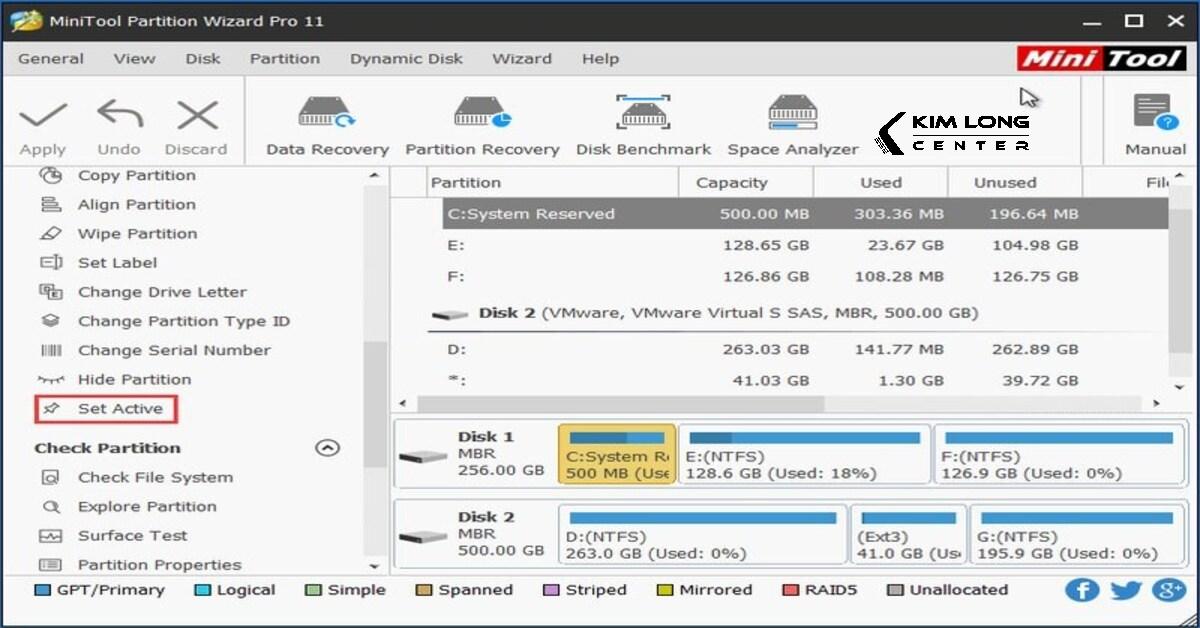Image resolution: width=1200 pixels, height=628 pixels.
Task: Apply pending partition operations
Action: point(42,122)
